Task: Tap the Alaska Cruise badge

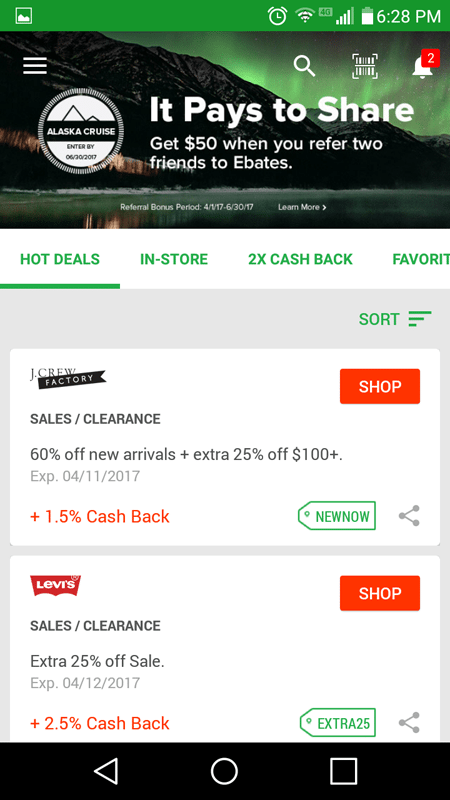Action: pyautogui.click(x=81, y=131)
